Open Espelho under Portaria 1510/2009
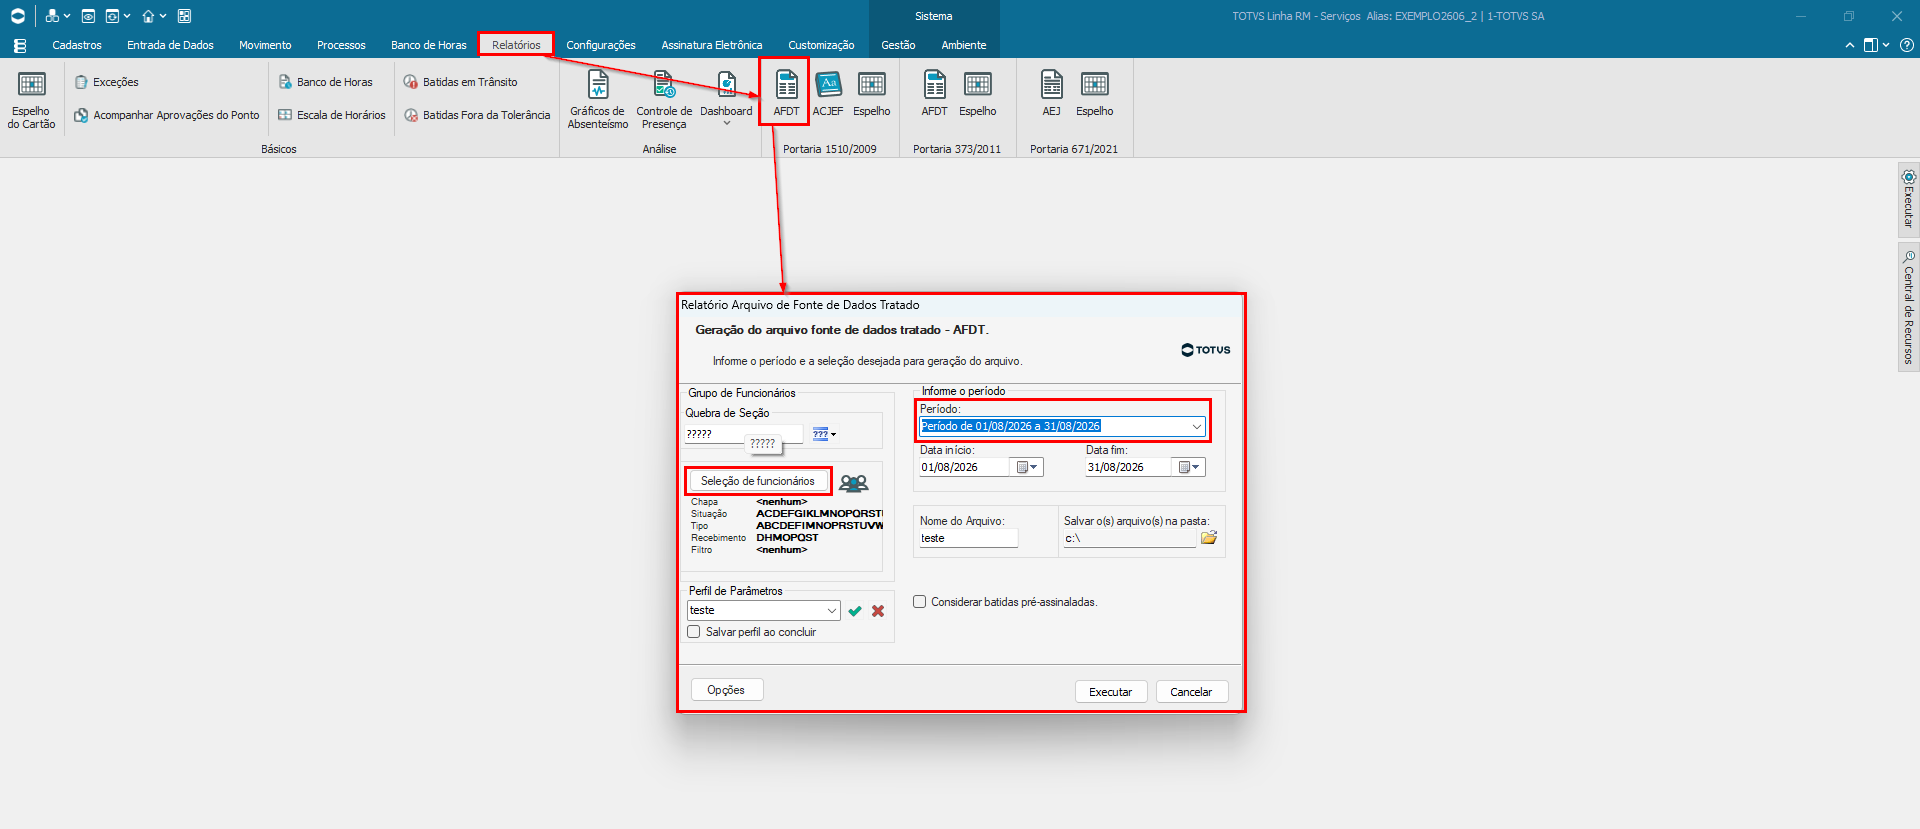 click(x=872, y=93)
